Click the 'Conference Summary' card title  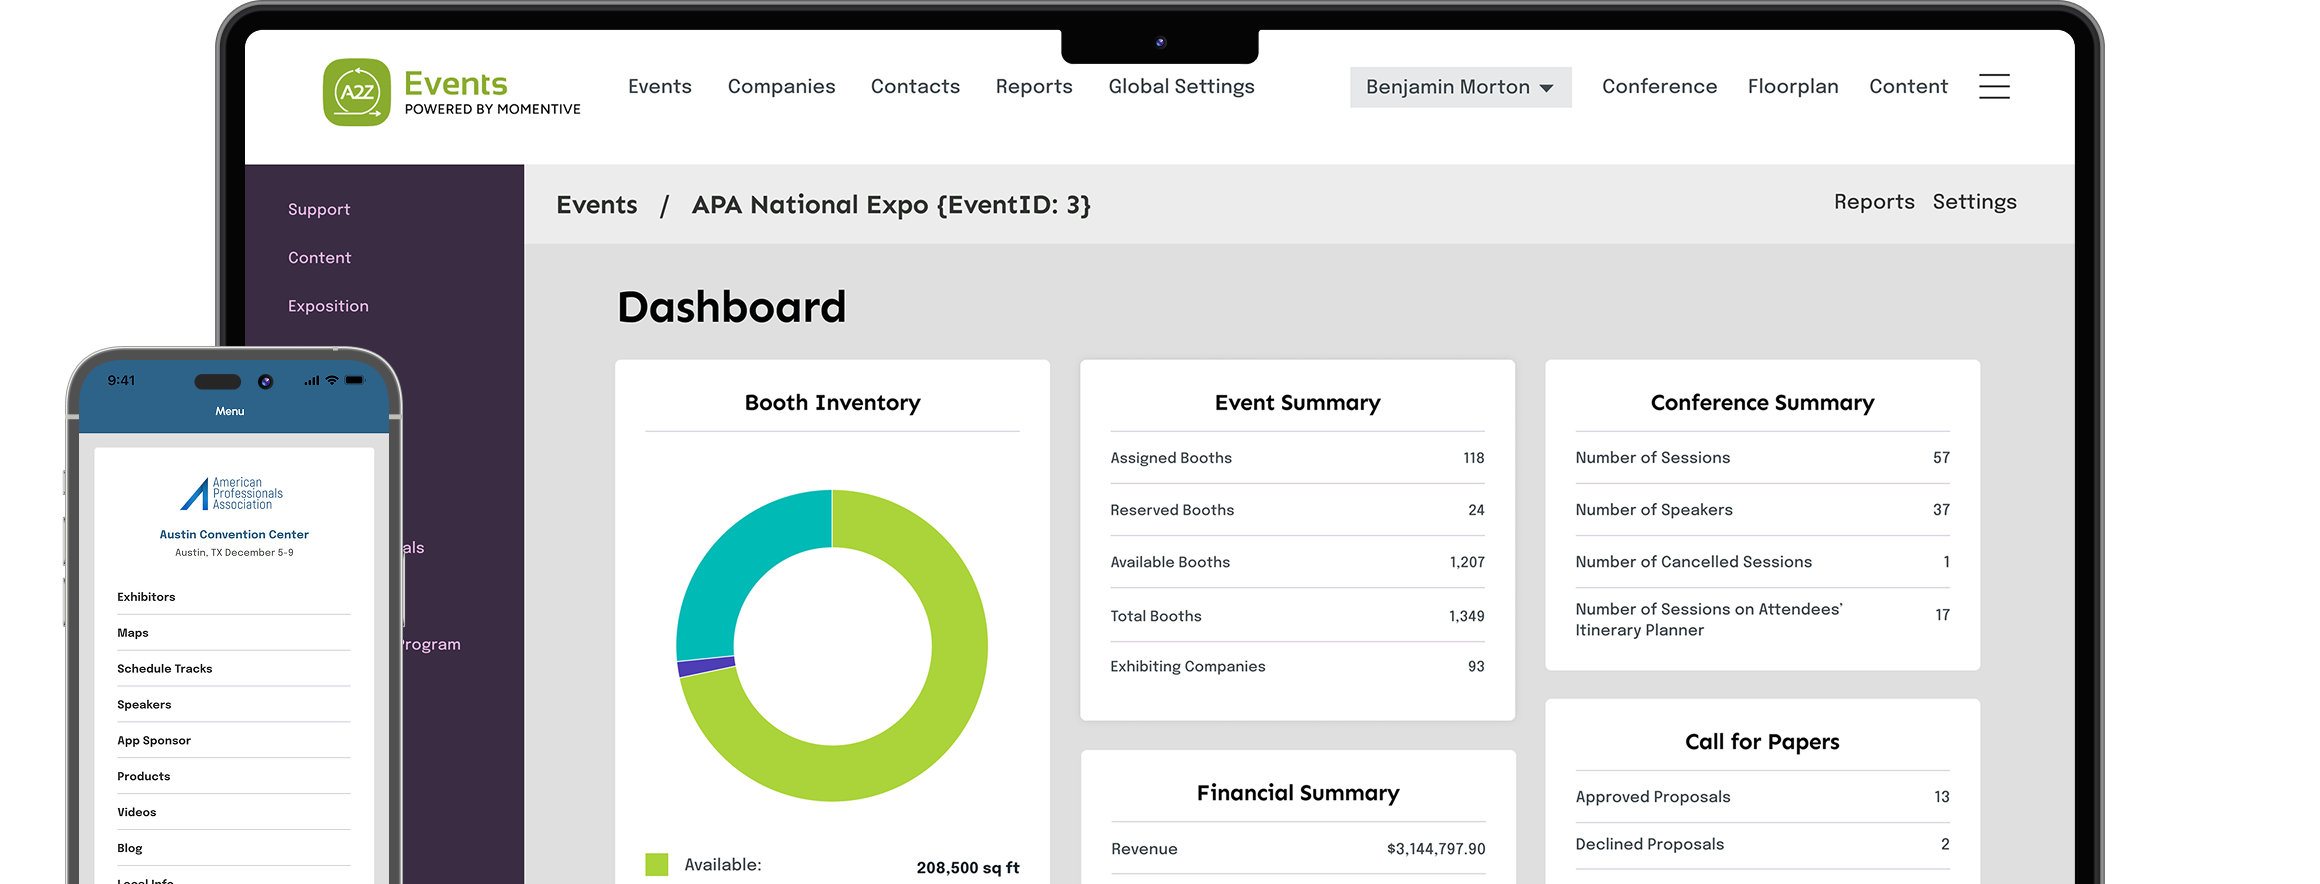[1762, 403]
